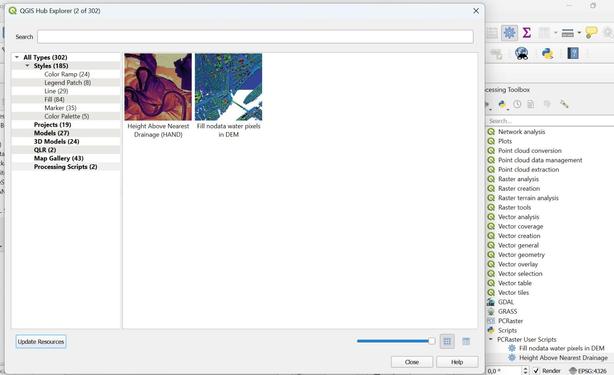Select the Styles (185) row label
The image size is (614, 375).
coord(51,66)
